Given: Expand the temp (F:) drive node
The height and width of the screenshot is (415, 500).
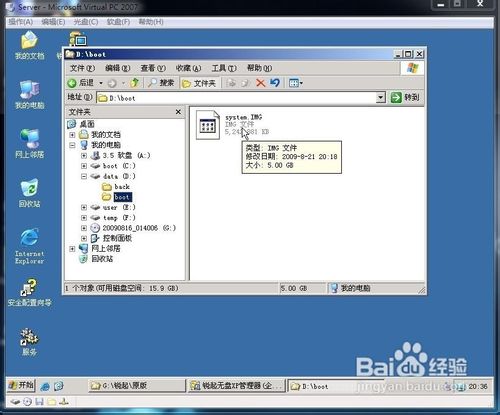Looking at the screenshot, I should [84, 218].
